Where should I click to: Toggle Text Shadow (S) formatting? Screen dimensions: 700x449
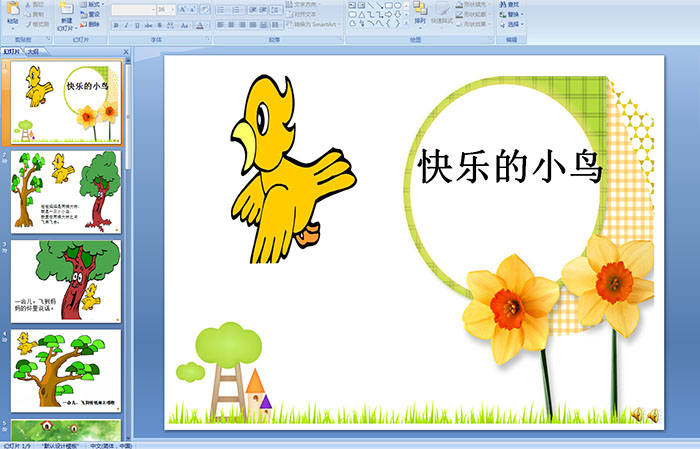(160, 25)
